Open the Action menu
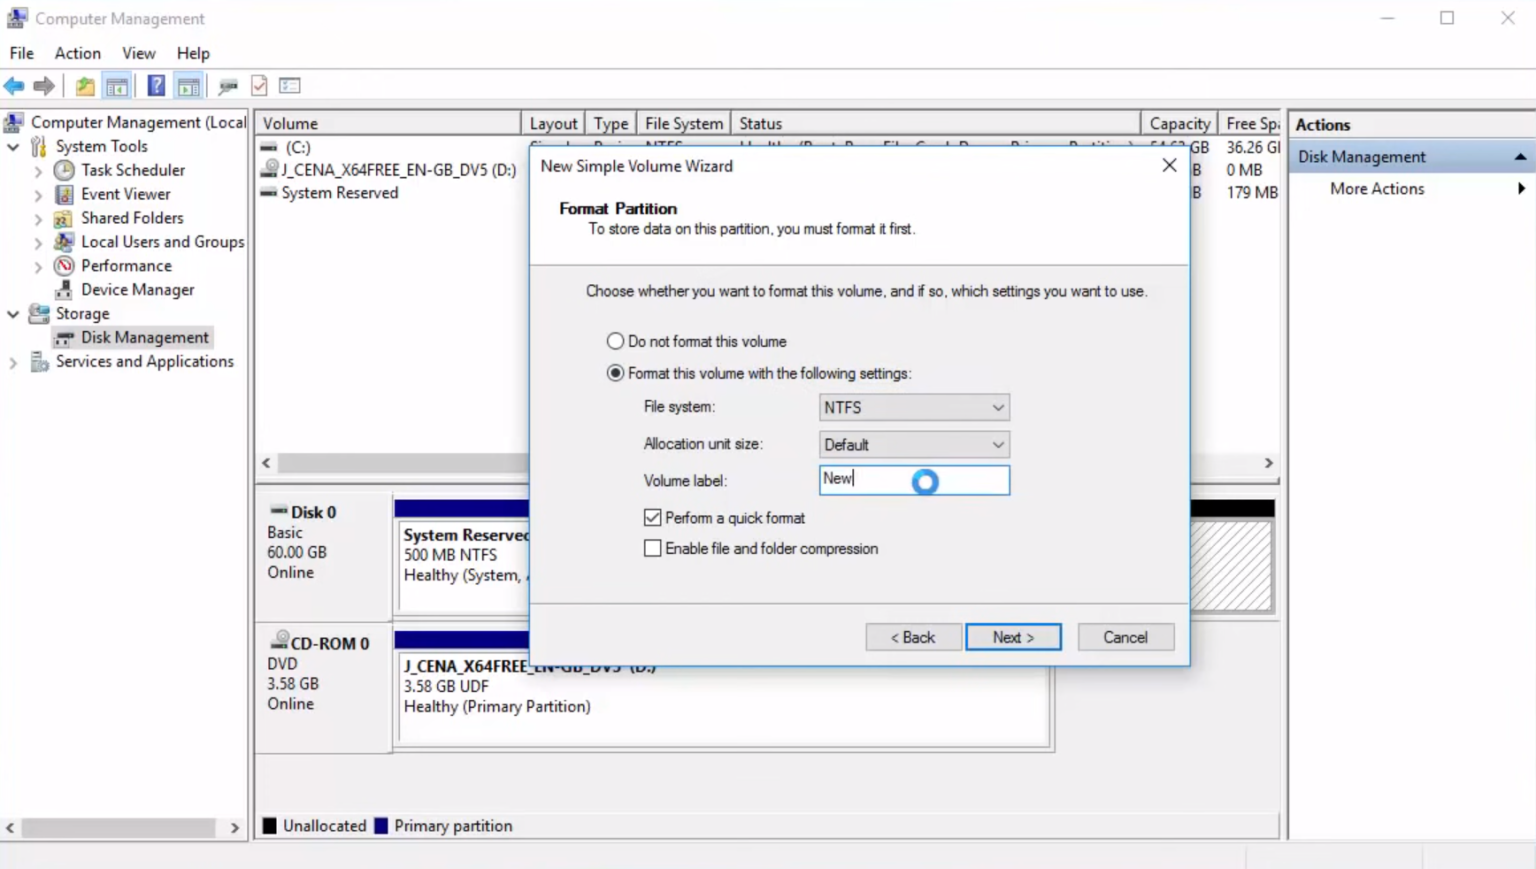This screenshot has height=869, width=1536. 77,53
